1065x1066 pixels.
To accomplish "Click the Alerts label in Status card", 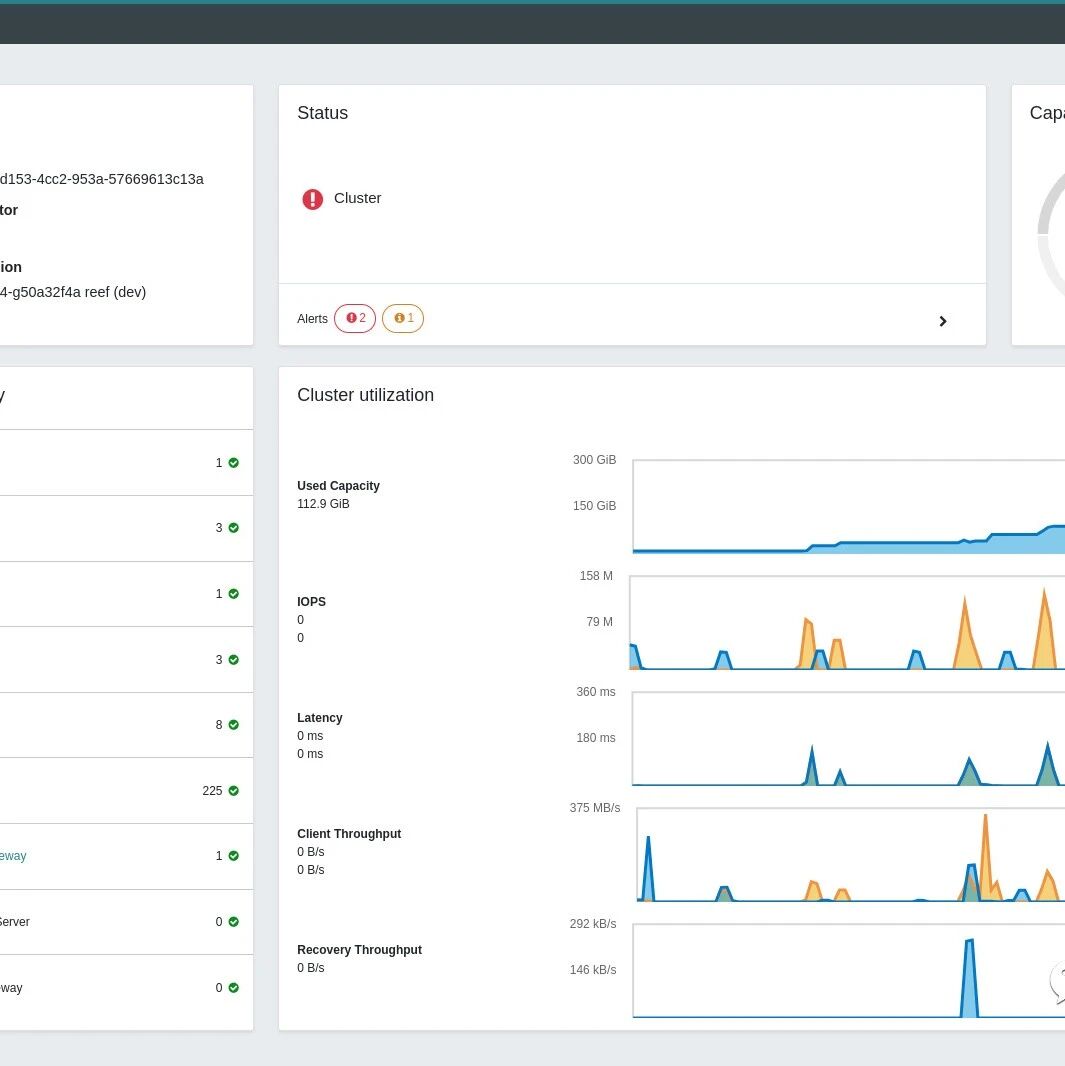I will (312, 319).
